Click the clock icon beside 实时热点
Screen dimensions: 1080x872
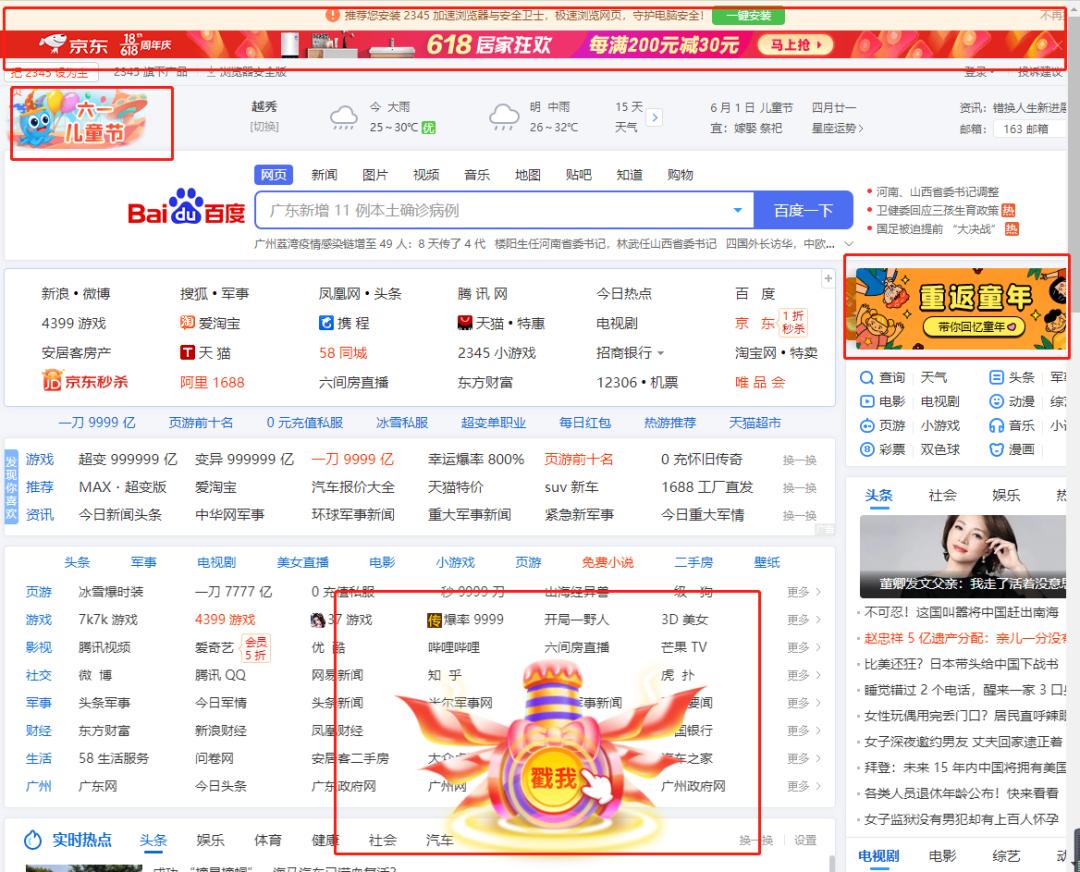(34, 840)
